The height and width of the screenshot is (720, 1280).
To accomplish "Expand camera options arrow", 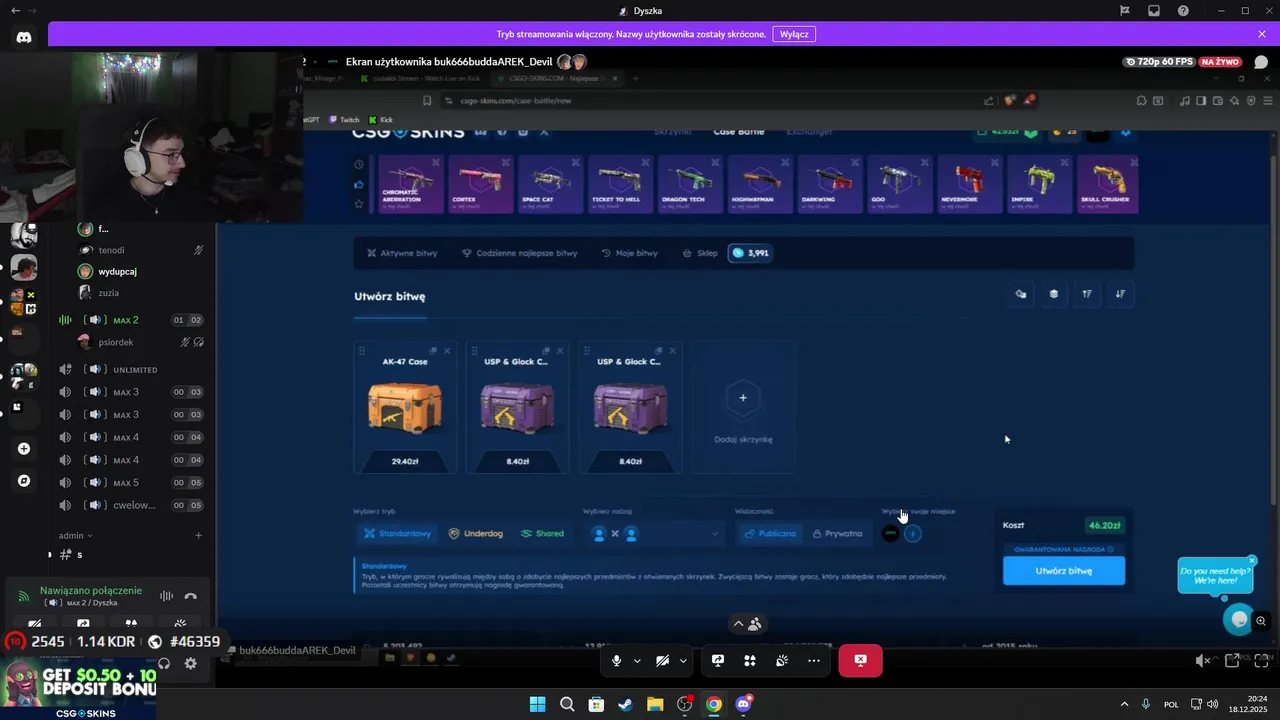I will point(683,661).
